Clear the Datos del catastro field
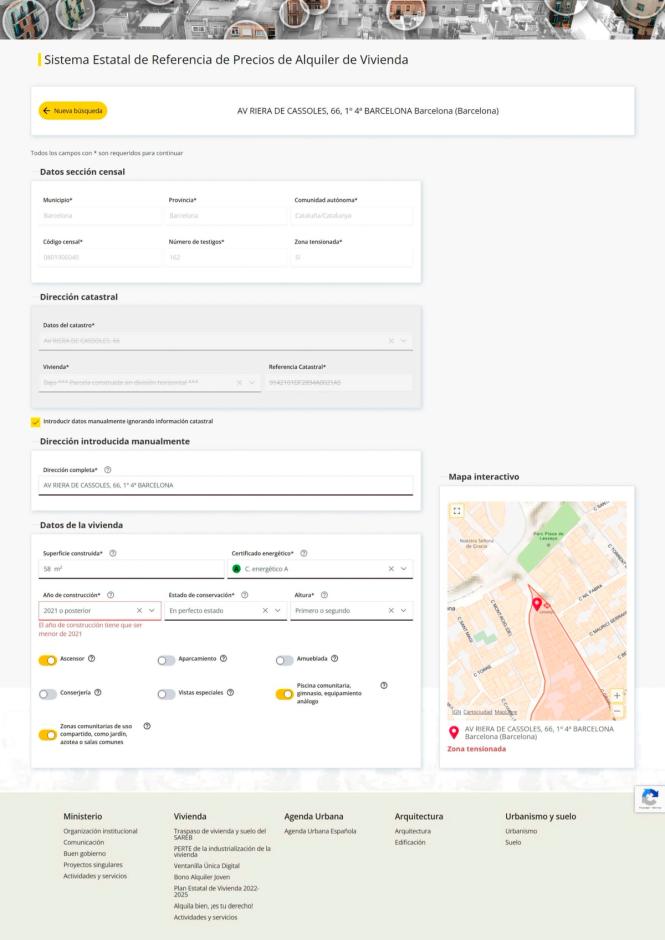This screenshot has width=665, height=940. 391,341
